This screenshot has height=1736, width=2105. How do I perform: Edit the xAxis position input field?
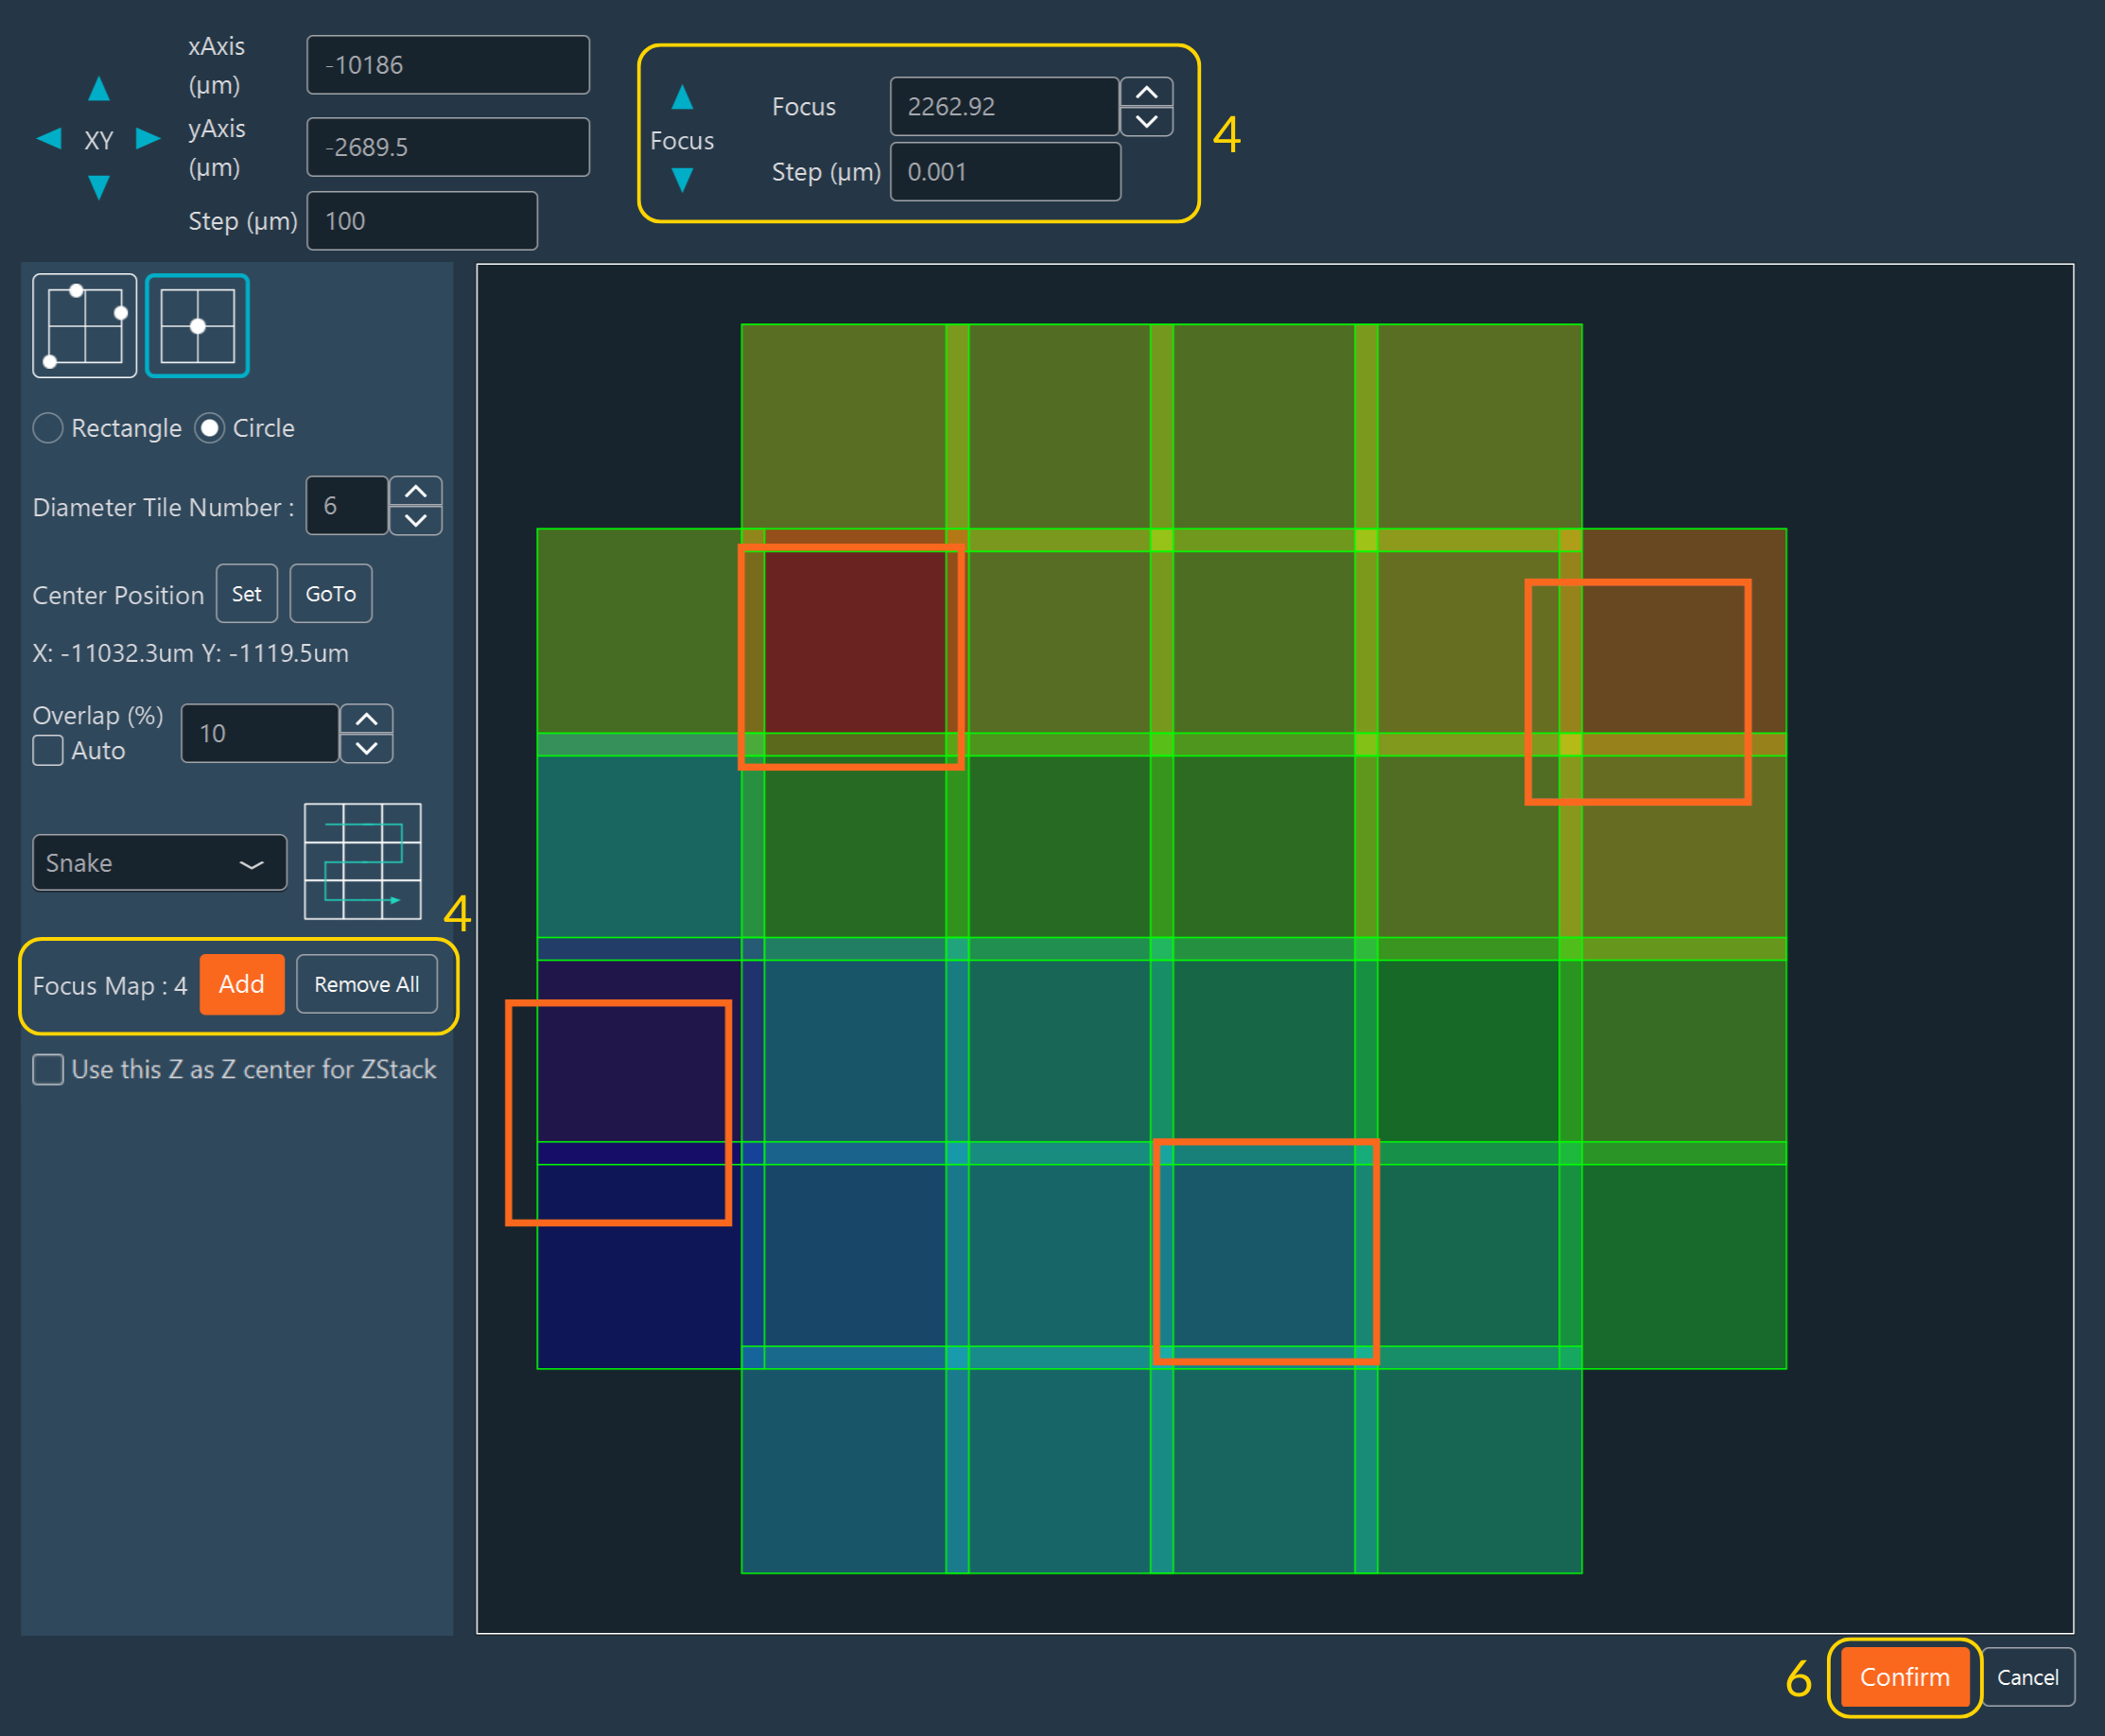coord(447,64)
